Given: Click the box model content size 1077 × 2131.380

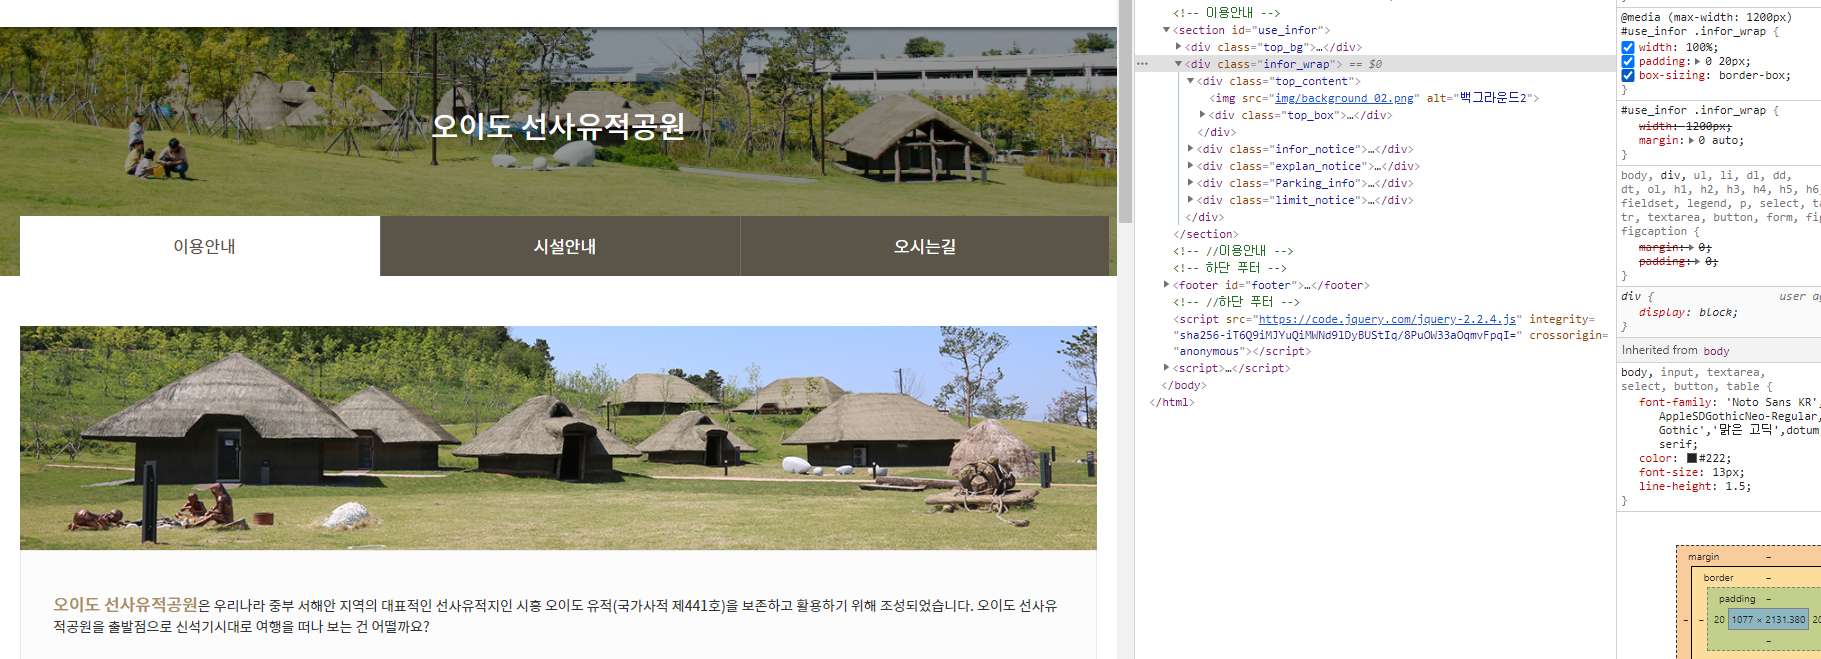Looking at the screenshot, I should tap(1768, 619).
